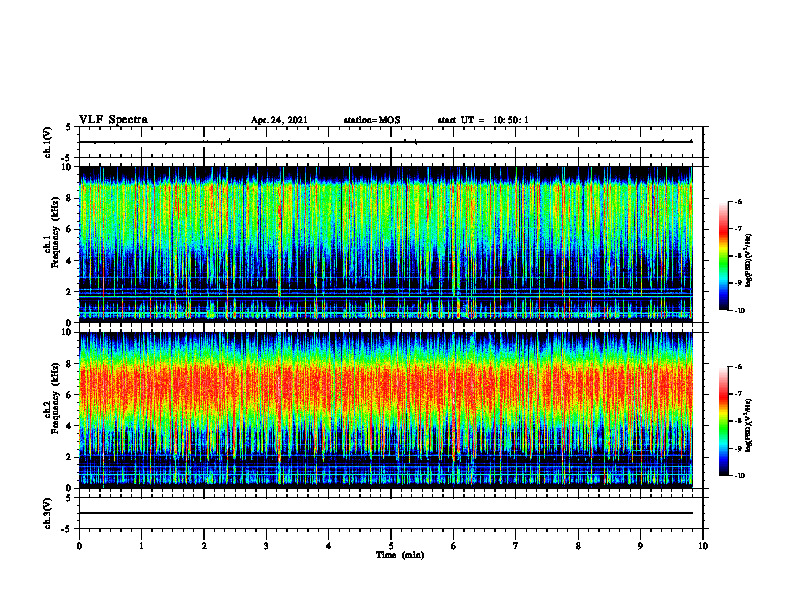The height and width of the screenshot is (612, 792).
Task: Click the ch.1 waveform trace line
Action: pos(386,142)
